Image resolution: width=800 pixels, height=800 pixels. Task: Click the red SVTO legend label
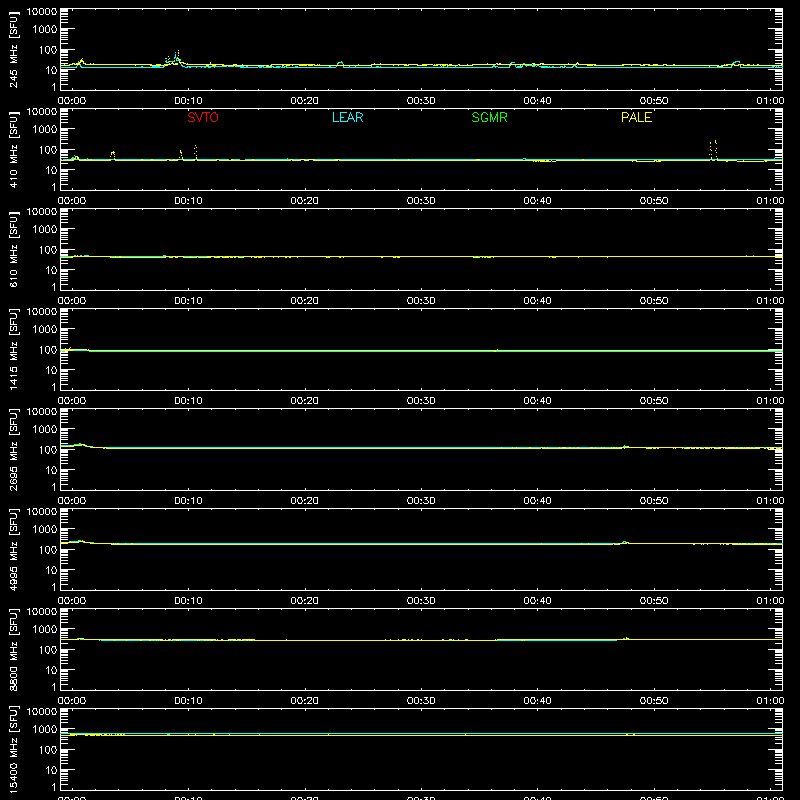click(203, 117)
